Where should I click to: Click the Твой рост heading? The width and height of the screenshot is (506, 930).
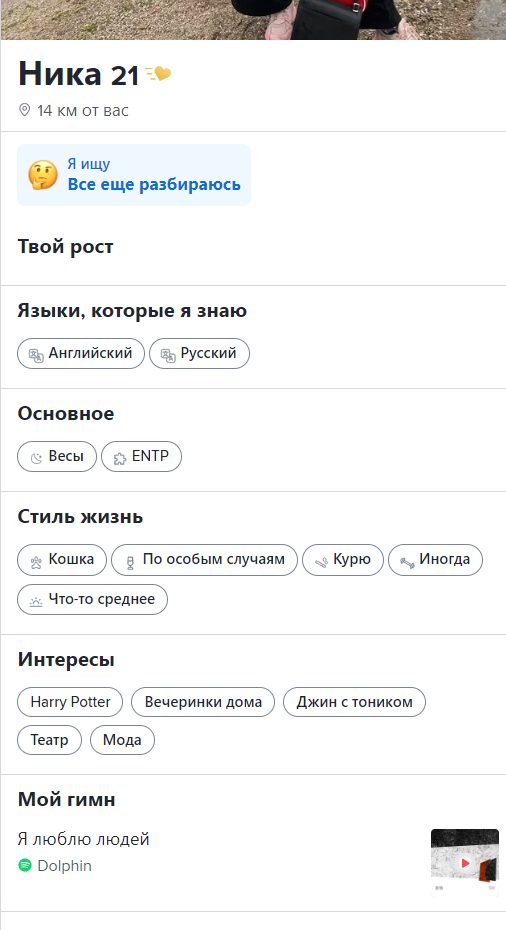coord(65,247)
